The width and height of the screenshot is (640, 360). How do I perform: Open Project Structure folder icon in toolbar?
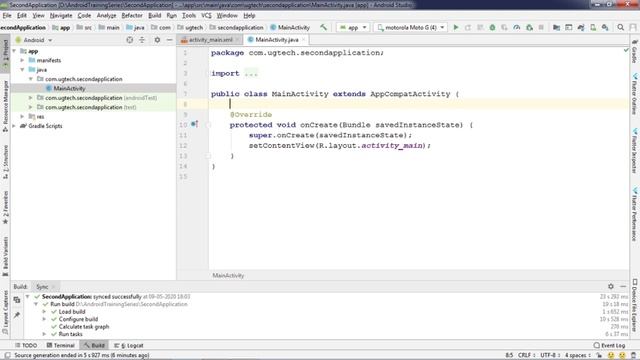click(x=556, y=27)
